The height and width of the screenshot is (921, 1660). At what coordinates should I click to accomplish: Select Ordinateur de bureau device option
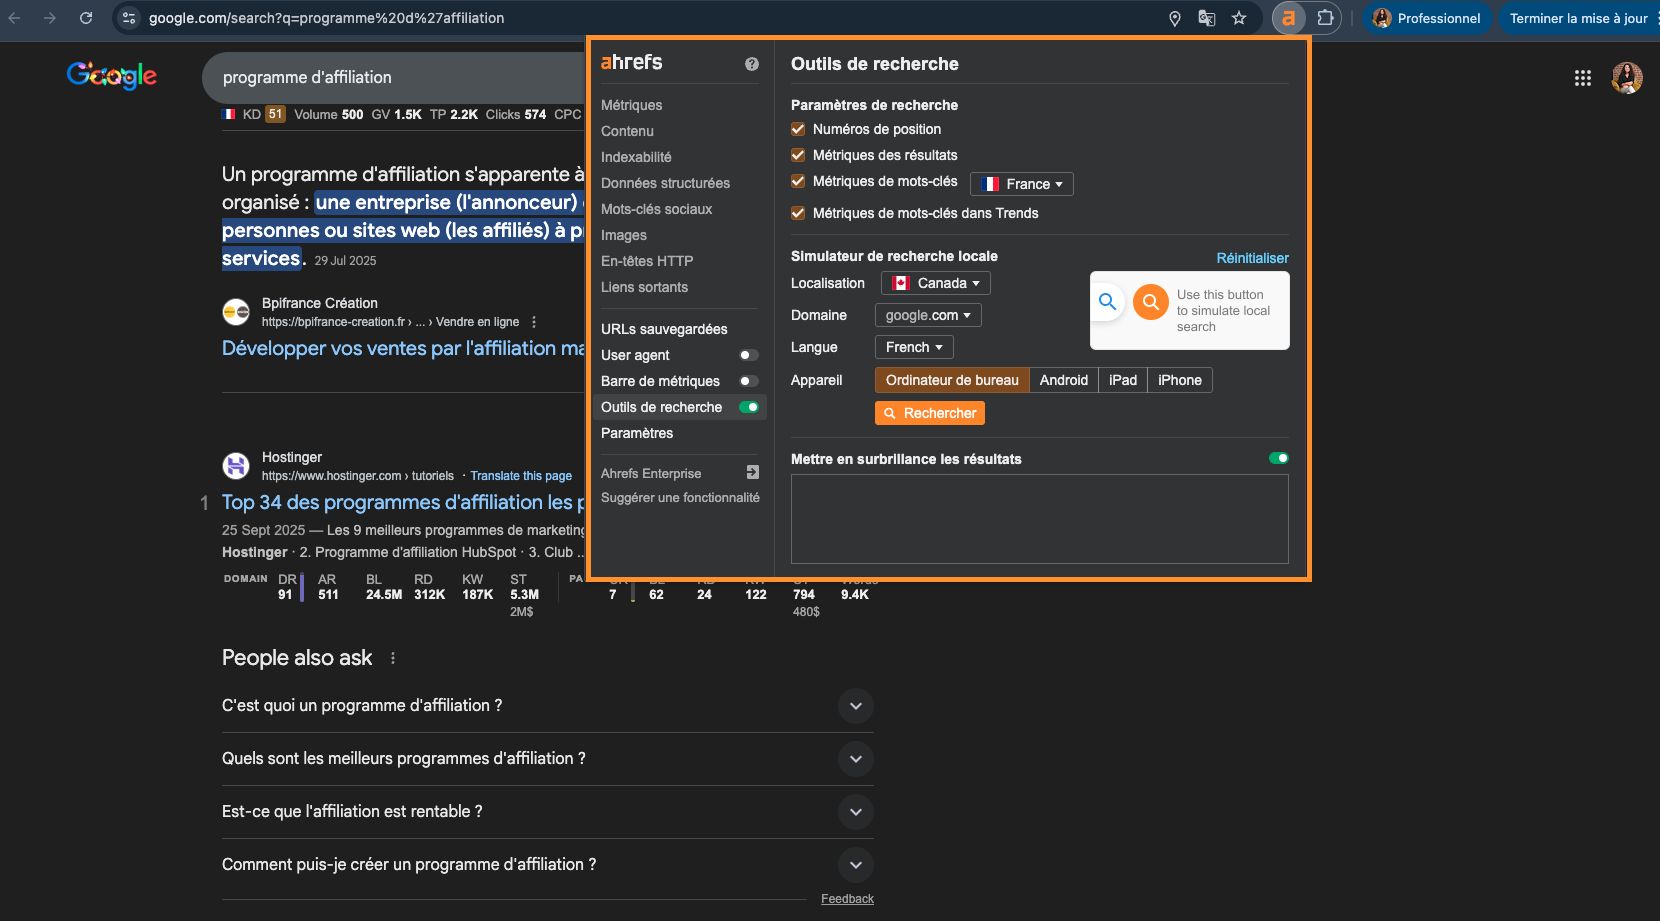point(952,380)
